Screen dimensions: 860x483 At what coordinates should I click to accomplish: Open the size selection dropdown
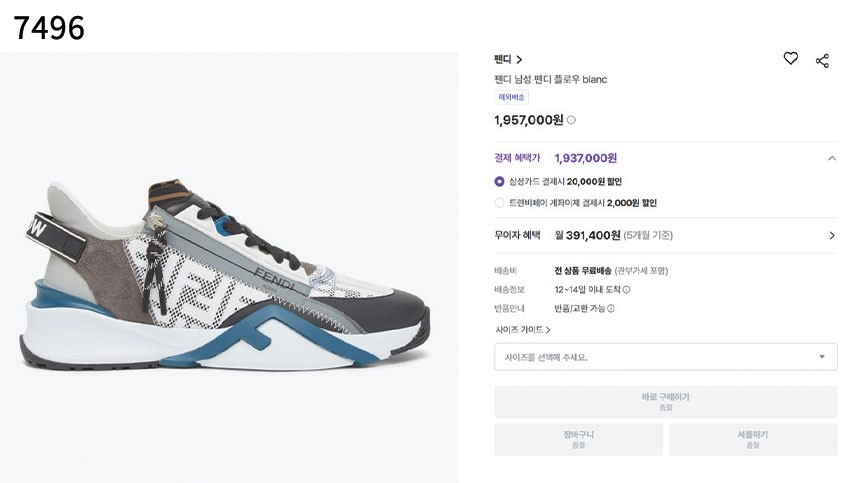click(x=665, y=357)
